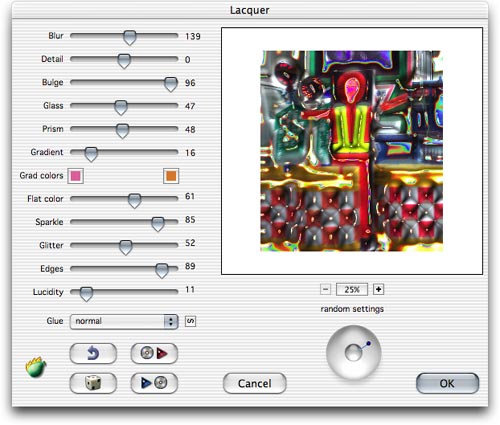This screenshot has height=425, width=500.
Task: Click the Lucidity slider handle
Action: click(86, 294)
